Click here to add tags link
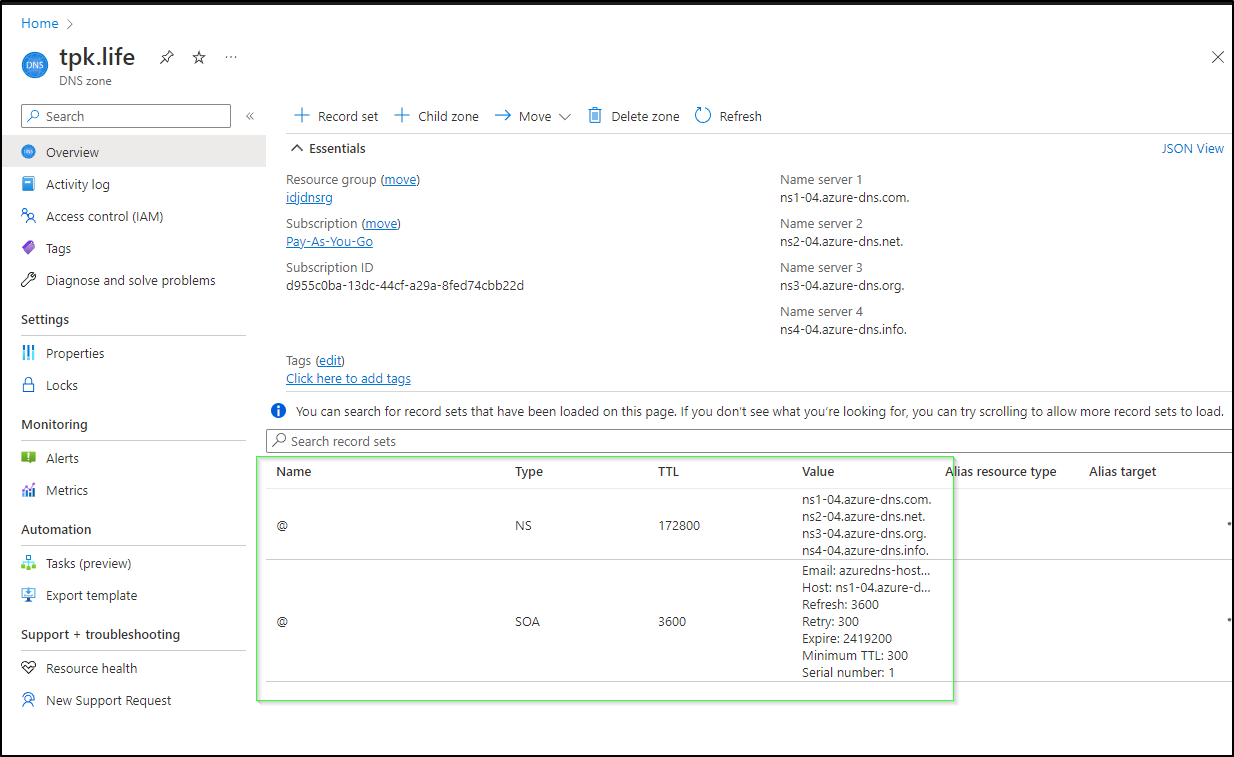 coord(348,379)
